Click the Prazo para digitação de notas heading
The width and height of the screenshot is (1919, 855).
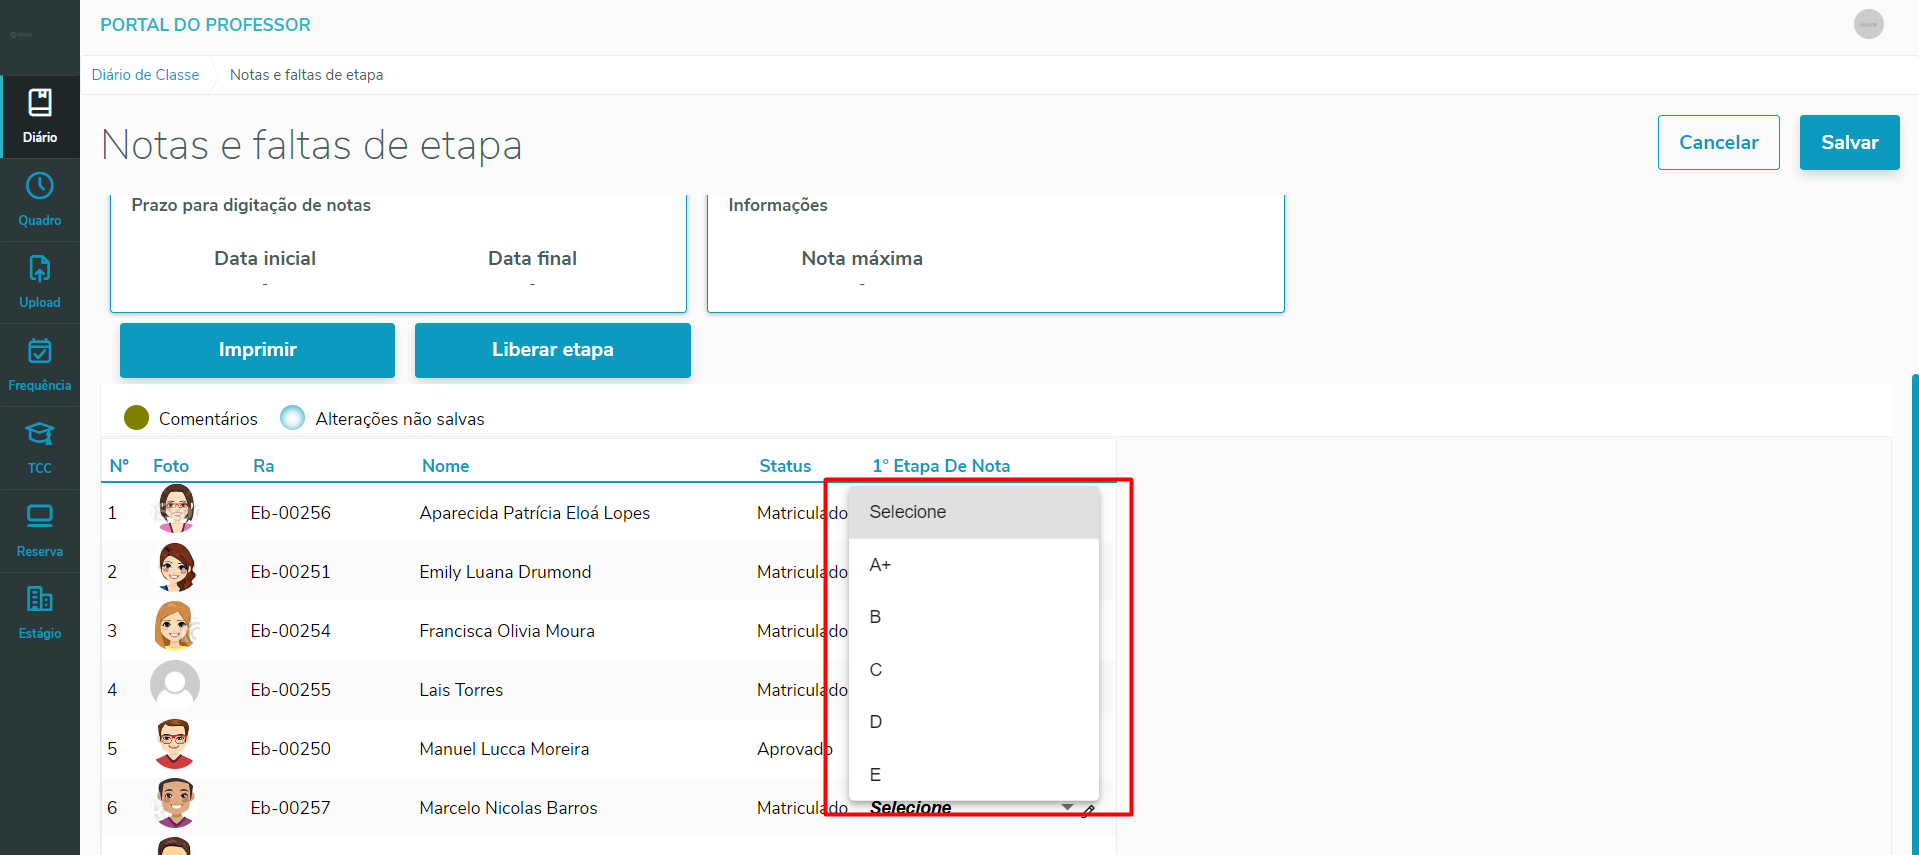pos(251,205)
